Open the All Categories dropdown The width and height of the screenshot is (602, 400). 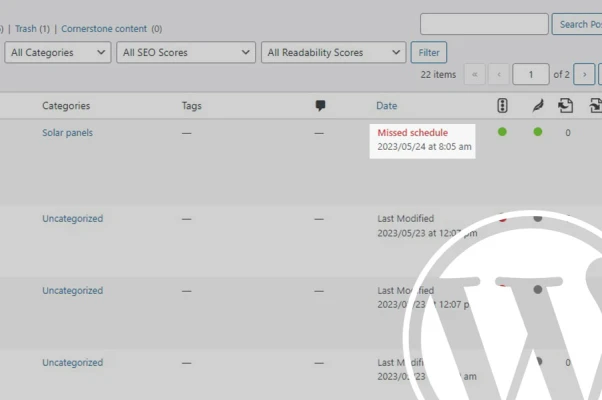tap(58, 52)
